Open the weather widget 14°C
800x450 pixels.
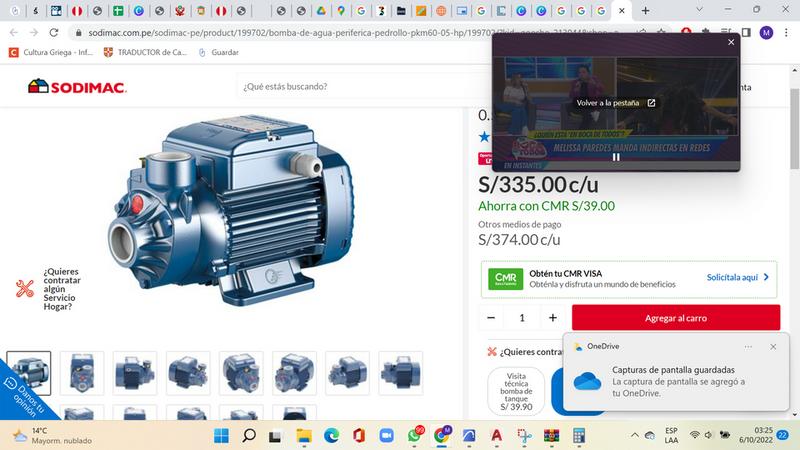coord(53,436)
